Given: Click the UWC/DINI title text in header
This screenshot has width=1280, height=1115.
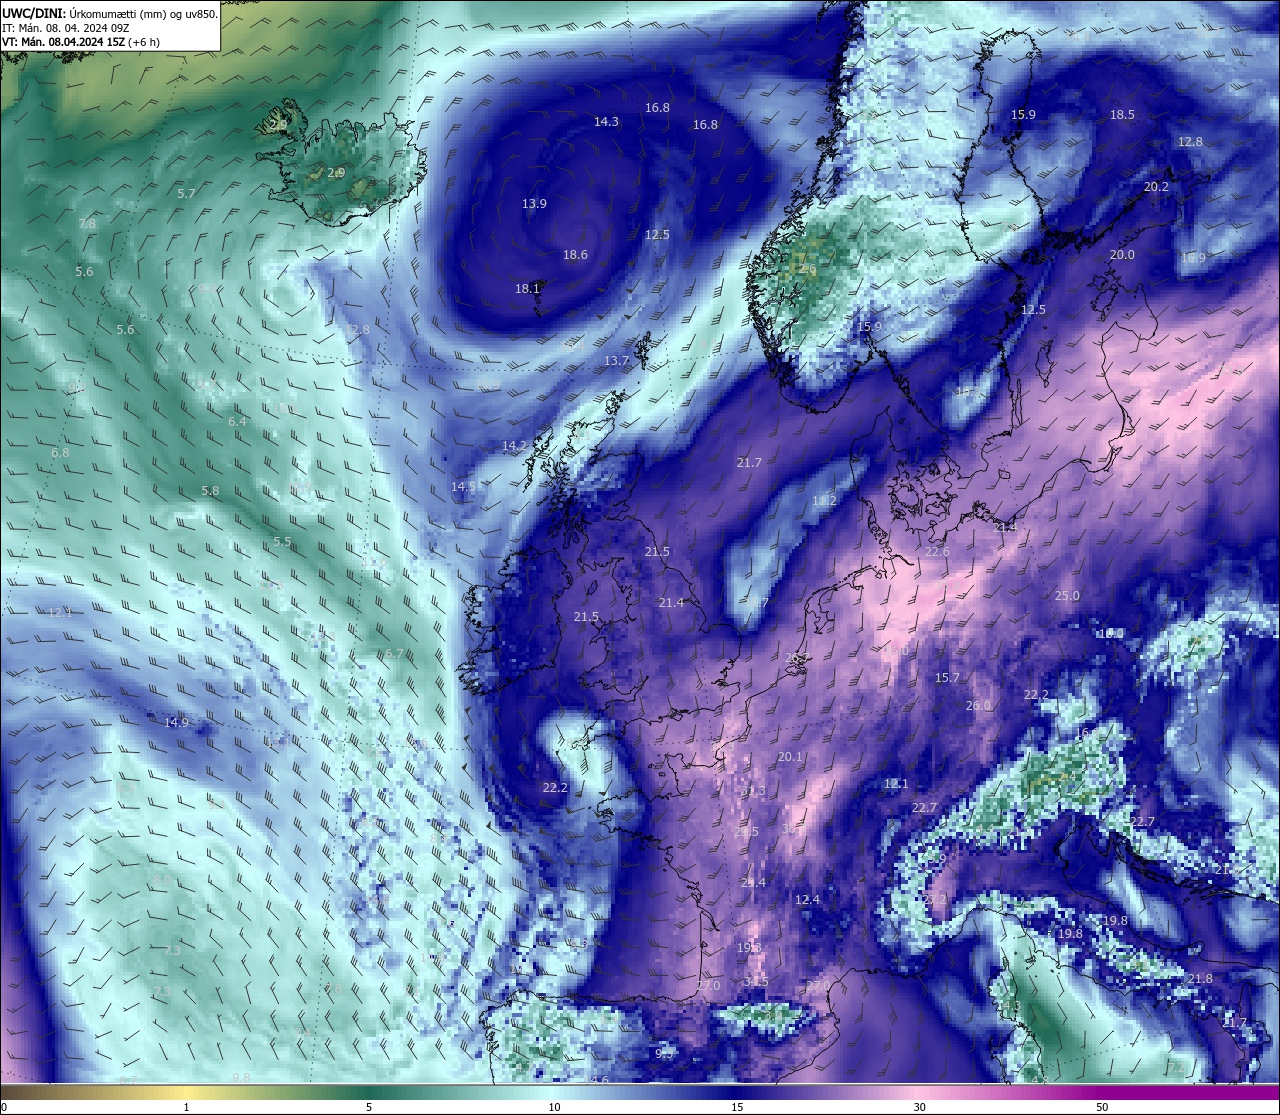Looking at the screenshot, I should click(34, 13).
